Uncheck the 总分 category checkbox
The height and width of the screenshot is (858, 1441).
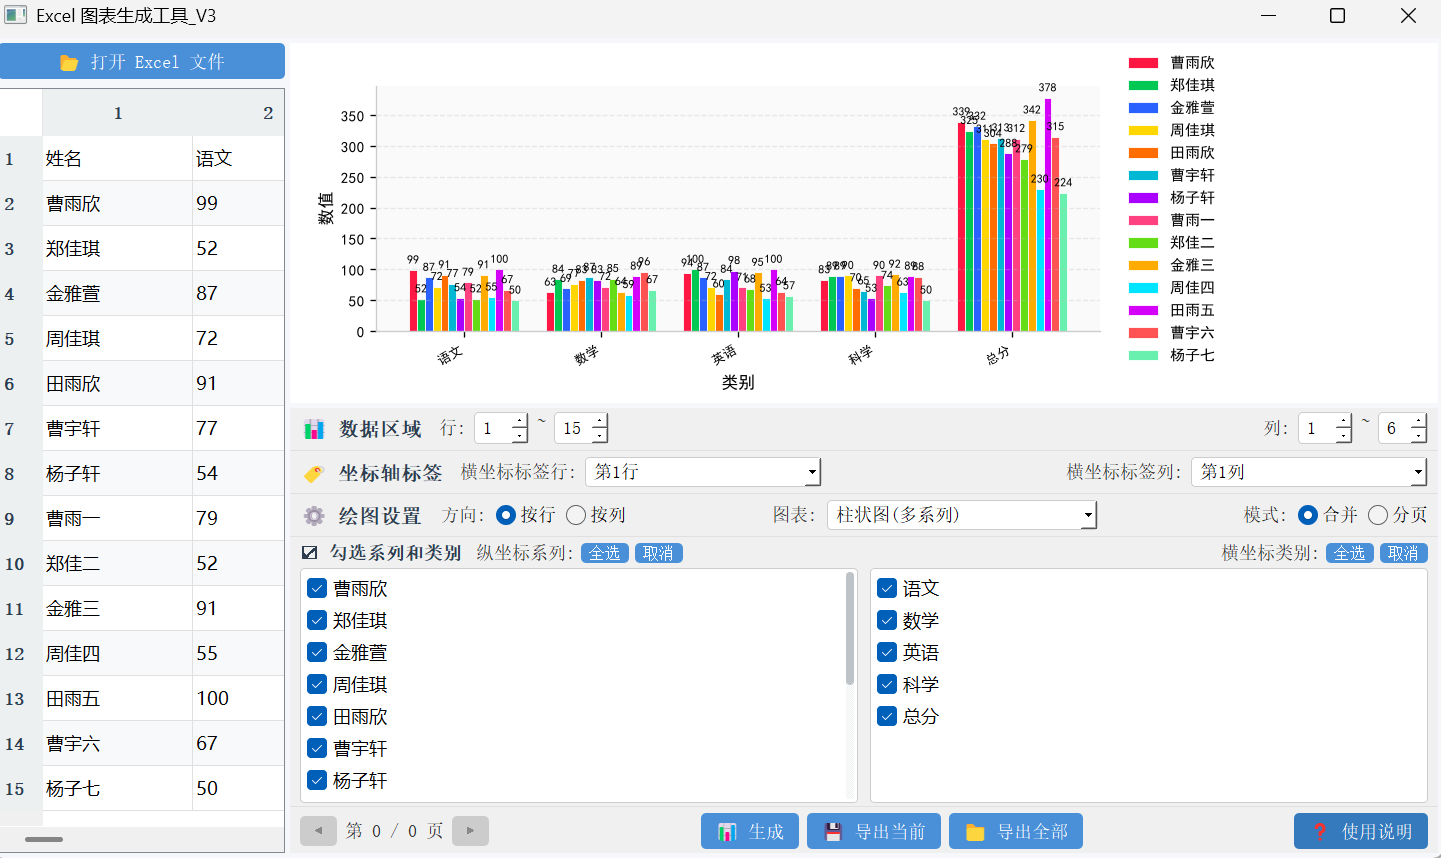click(887, 717)
